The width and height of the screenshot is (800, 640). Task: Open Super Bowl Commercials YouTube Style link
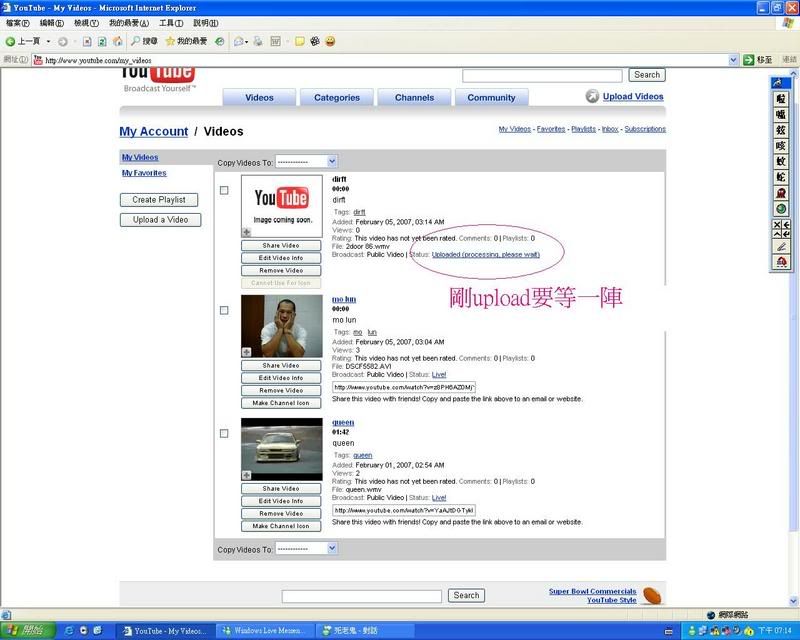click(593, 596)
